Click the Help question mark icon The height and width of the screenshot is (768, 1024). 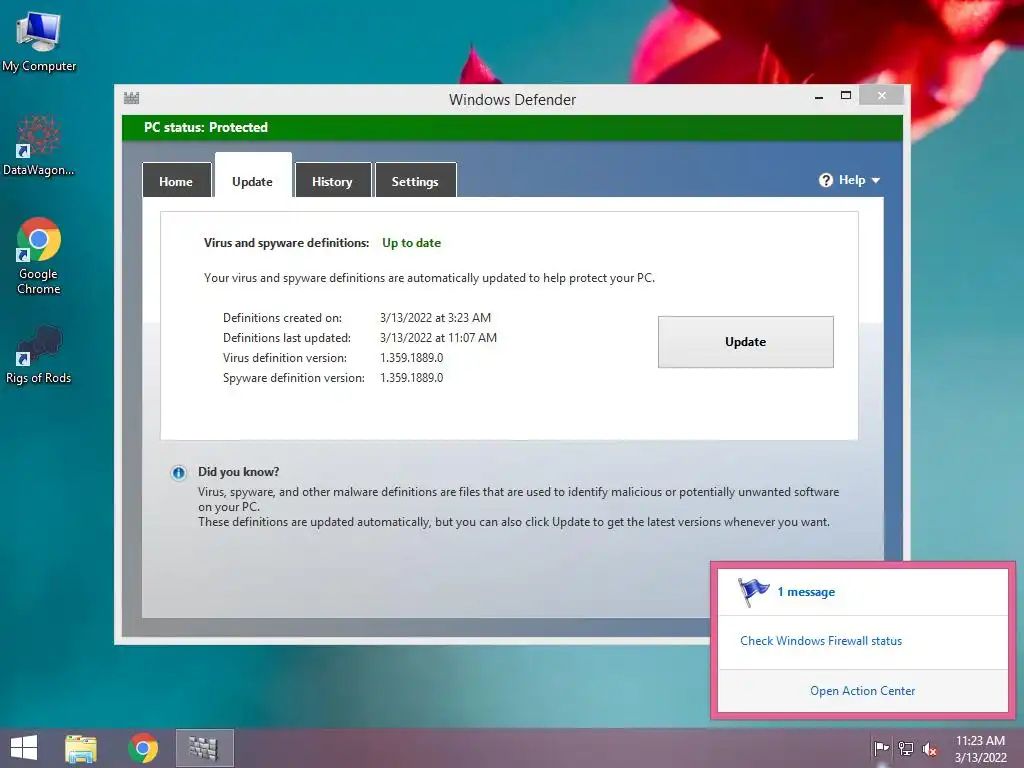[825, 180]
